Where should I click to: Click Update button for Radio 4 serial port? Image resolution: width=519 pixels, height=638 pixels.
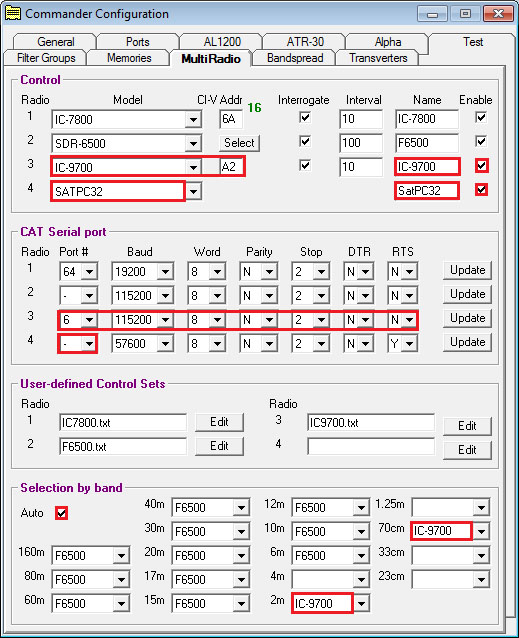click(467, 342)
